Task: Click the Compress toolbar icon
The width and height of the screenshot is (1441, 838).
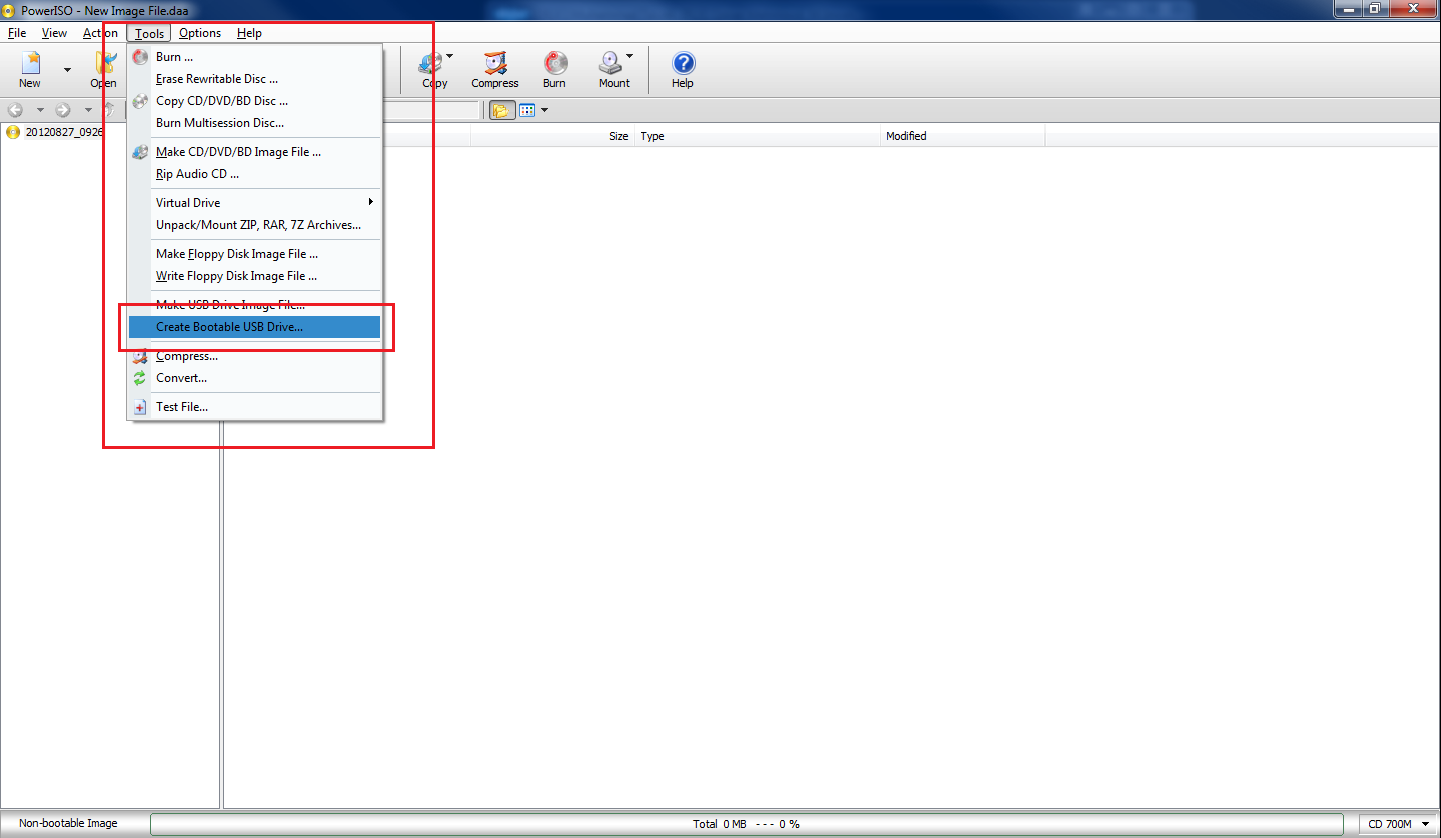Action: [x=494, y=69]
